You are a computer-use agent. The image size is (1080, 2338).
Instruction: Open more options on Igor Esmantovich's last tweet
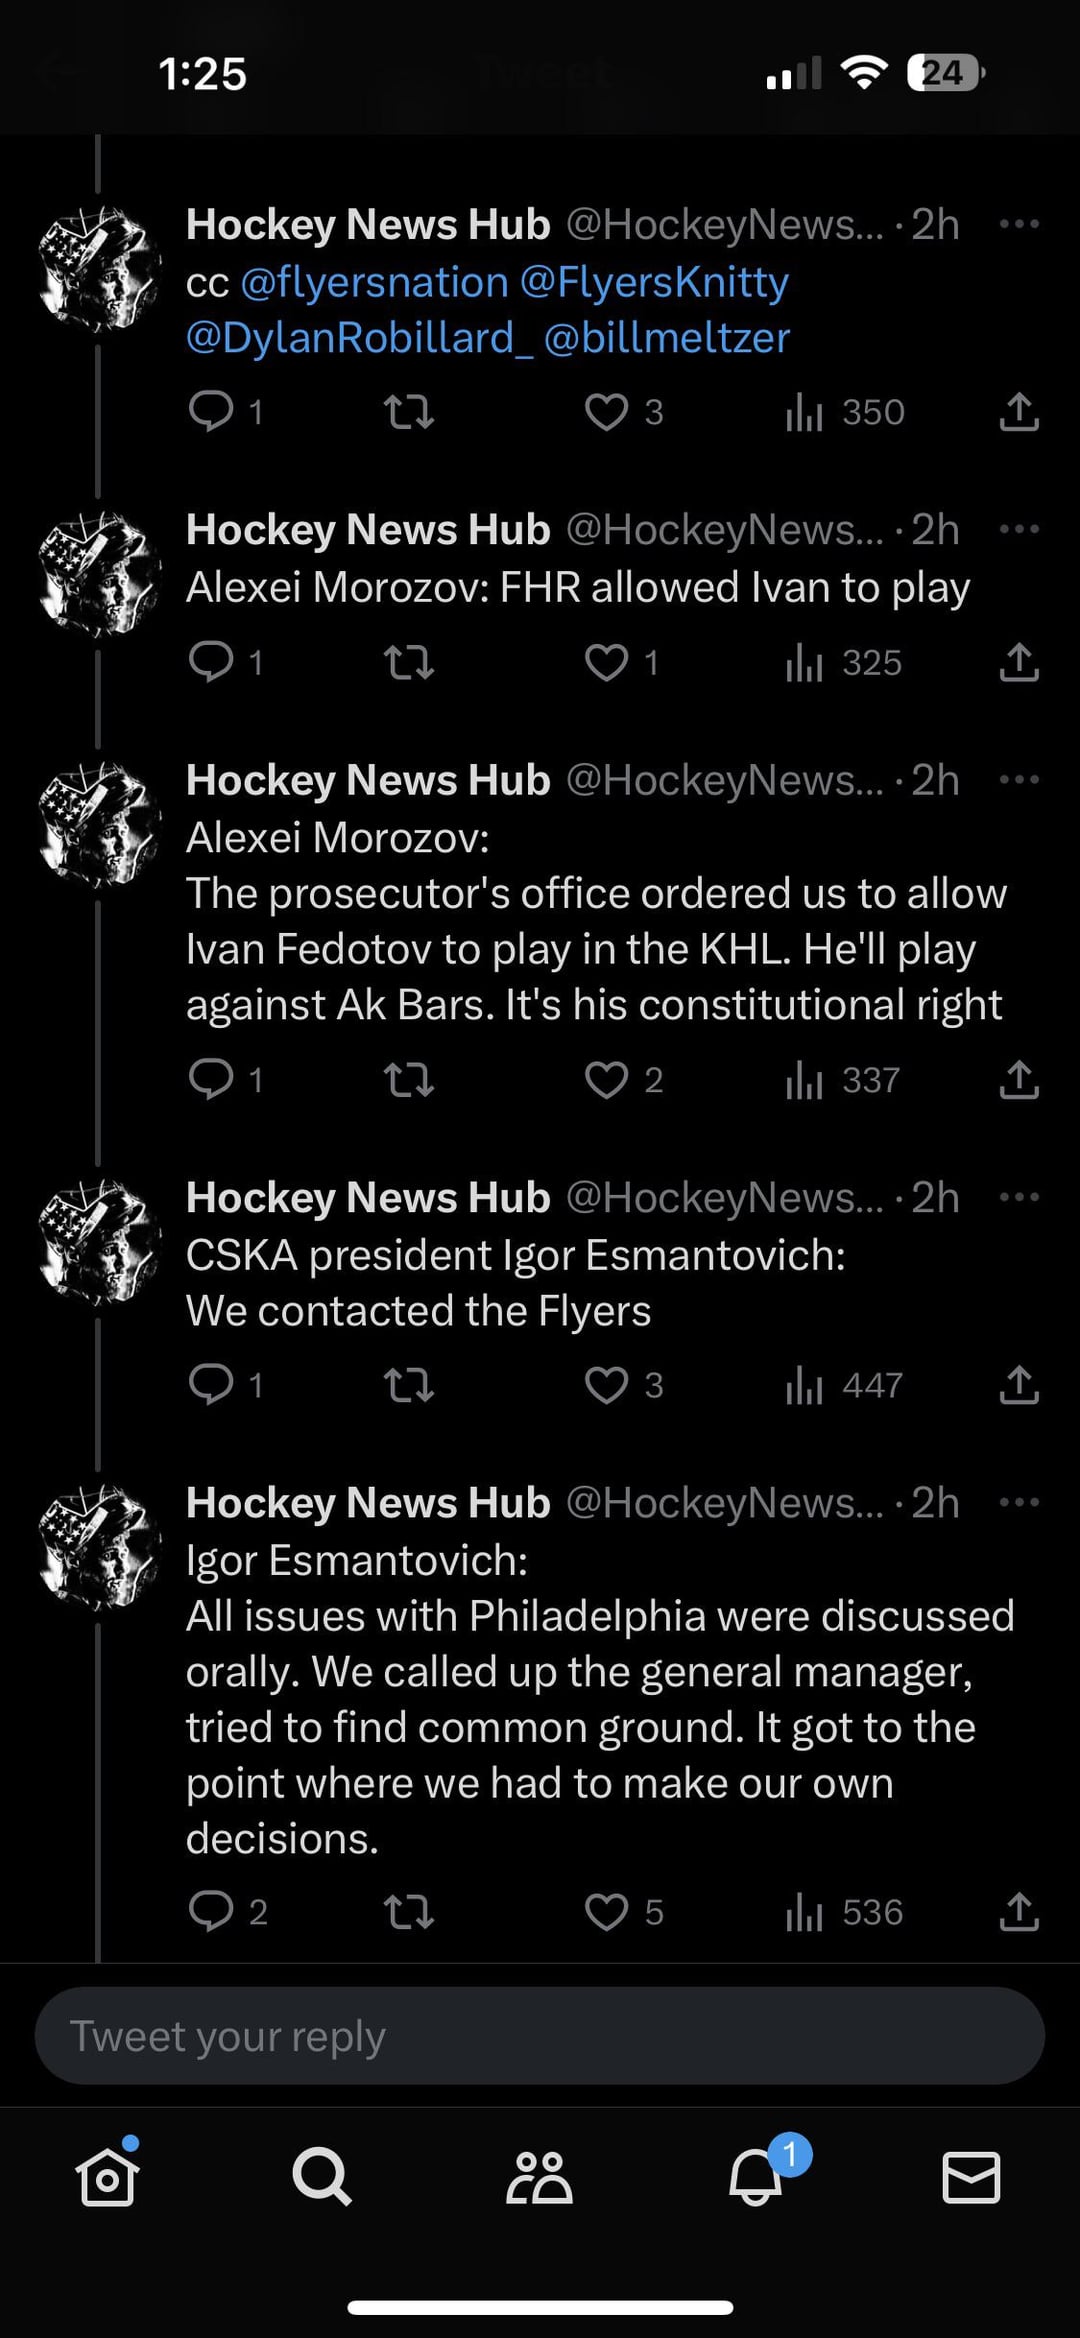point(1019,1502)
